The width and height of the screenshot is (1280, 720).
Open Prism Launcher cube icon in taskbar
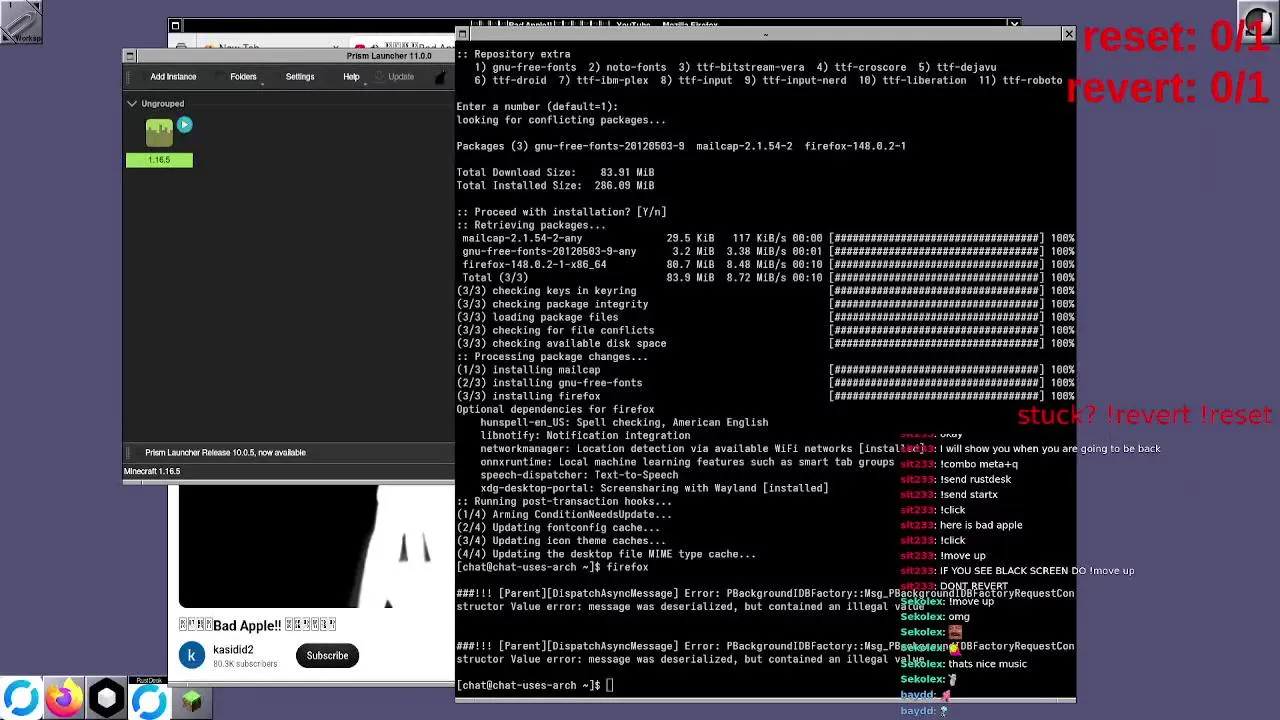click(106, 699)
